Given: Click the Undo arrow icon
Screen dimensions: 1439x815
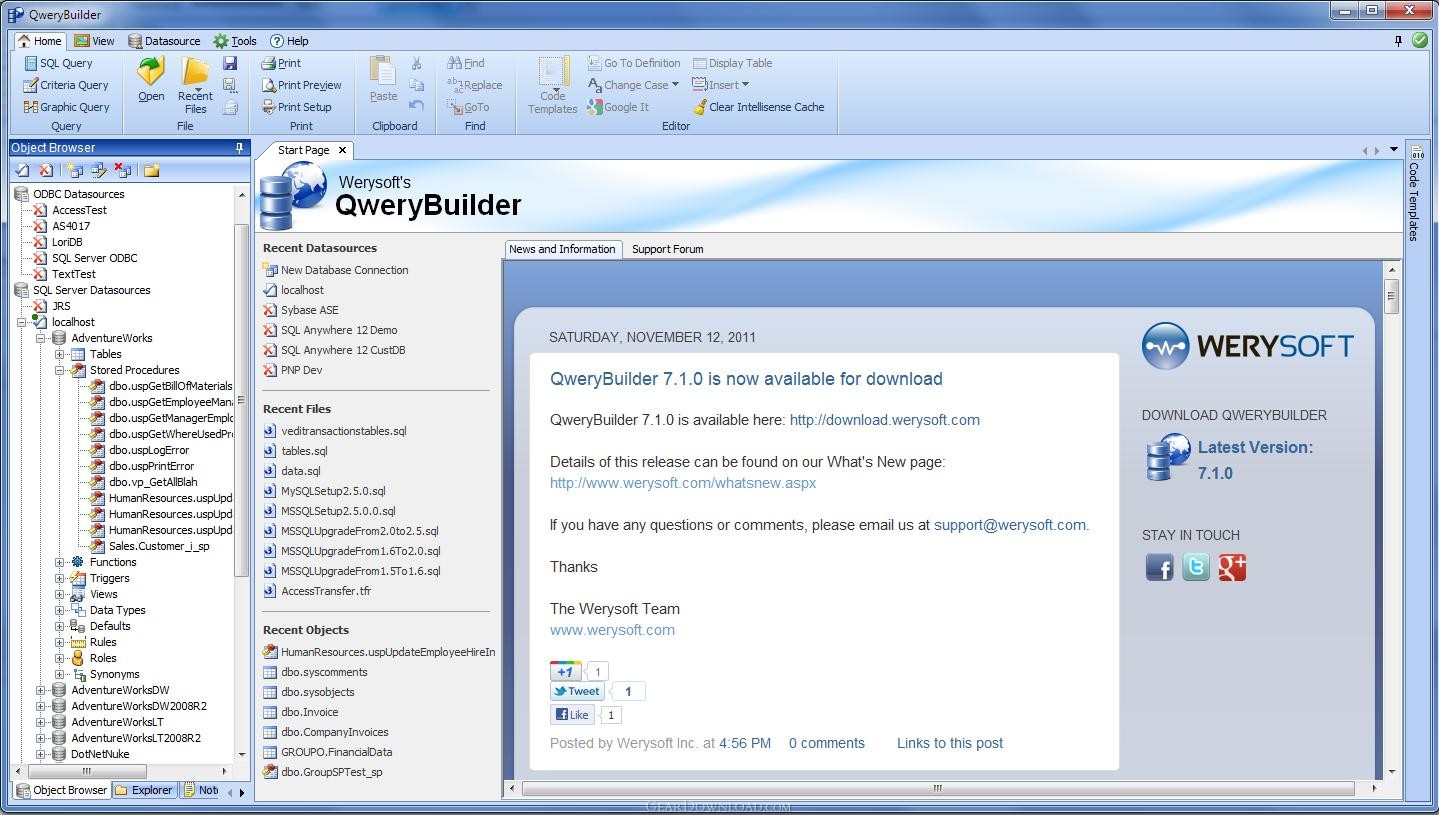Looking at the screenshot, I should coord(417,106).
